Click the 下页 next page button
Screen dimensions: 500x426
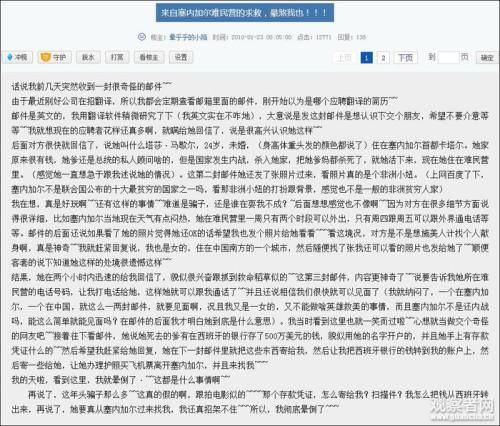click(x=406, y=58)
